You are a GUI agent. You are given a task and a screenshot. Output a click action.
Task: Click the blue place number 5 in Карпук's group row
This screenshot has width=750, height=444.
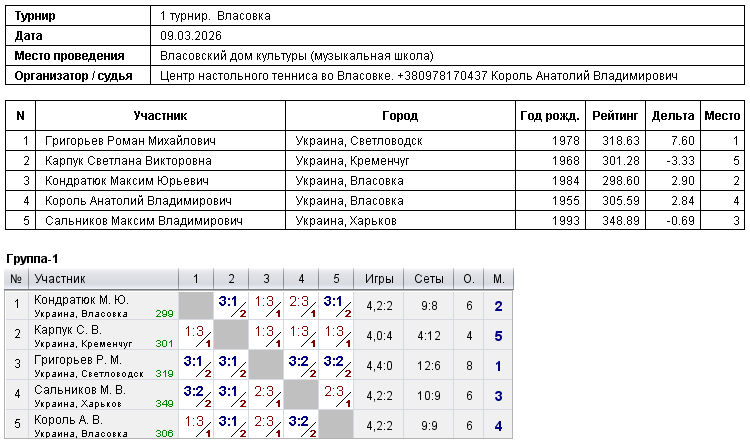click(498, 336)
